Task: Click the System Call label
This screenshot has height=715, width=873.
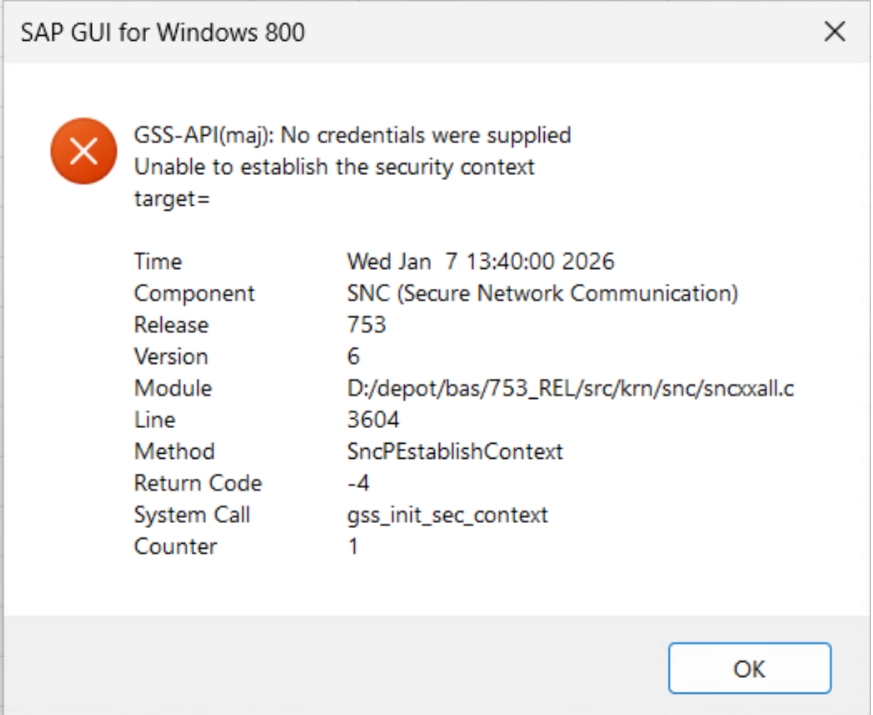Action: click(192, 515)
